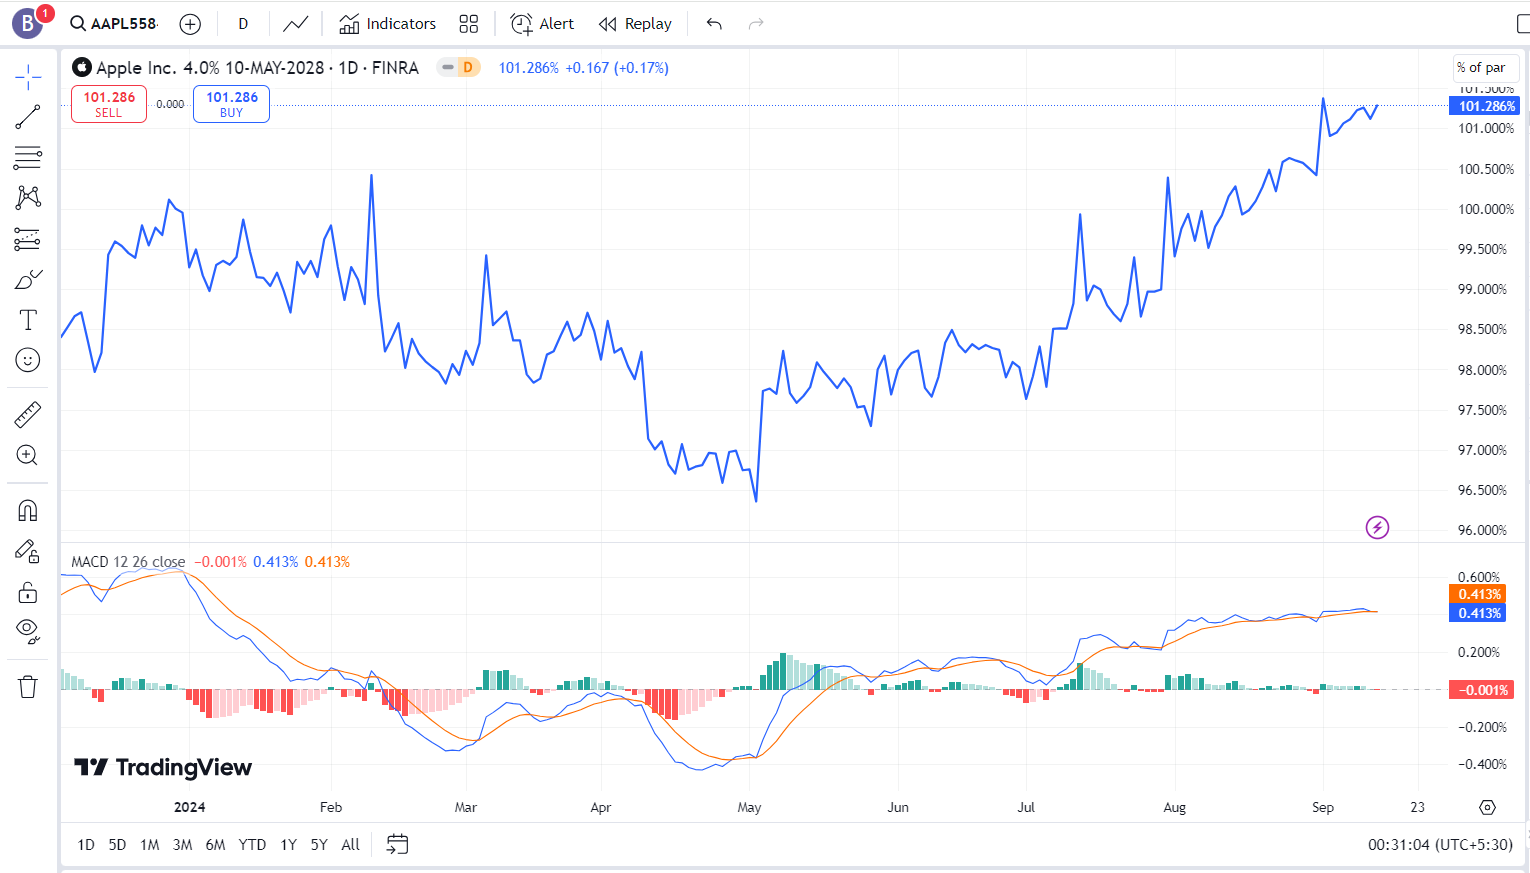
Task: Select the brush drawing tool
Action: point(28,280)
